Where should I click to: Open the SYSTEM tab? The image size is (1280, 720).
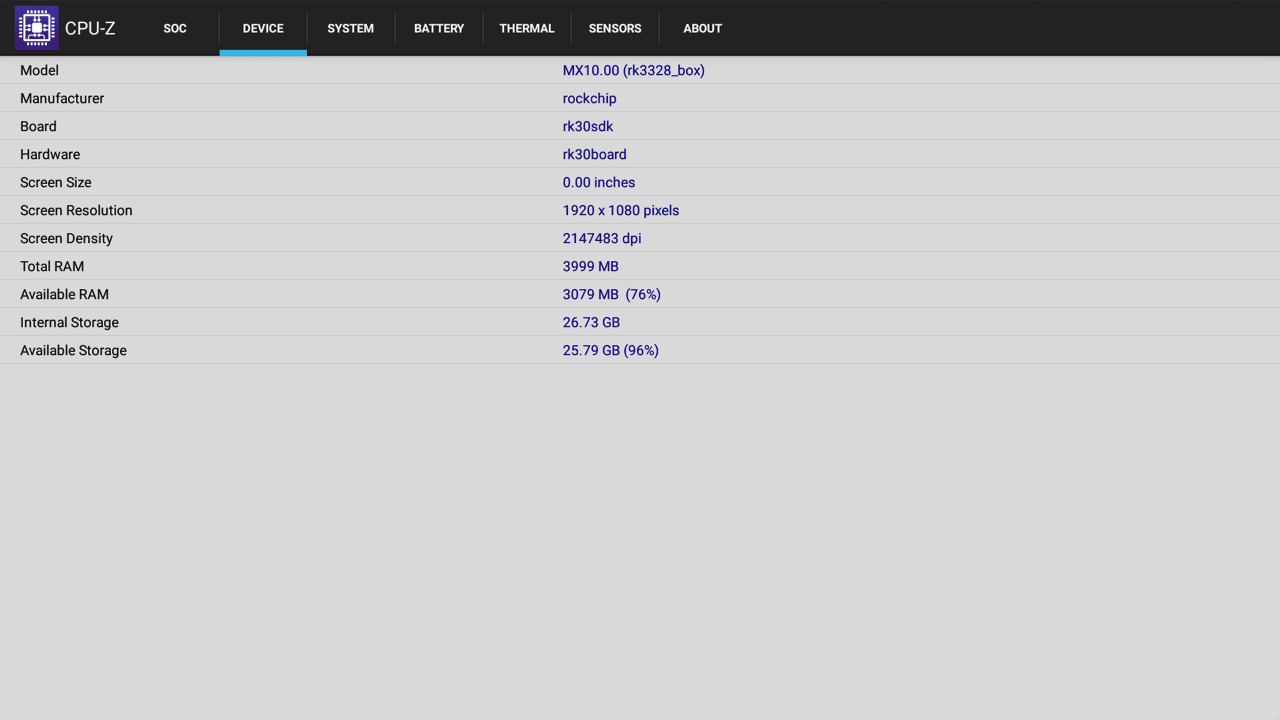click(x=351, y=28)
